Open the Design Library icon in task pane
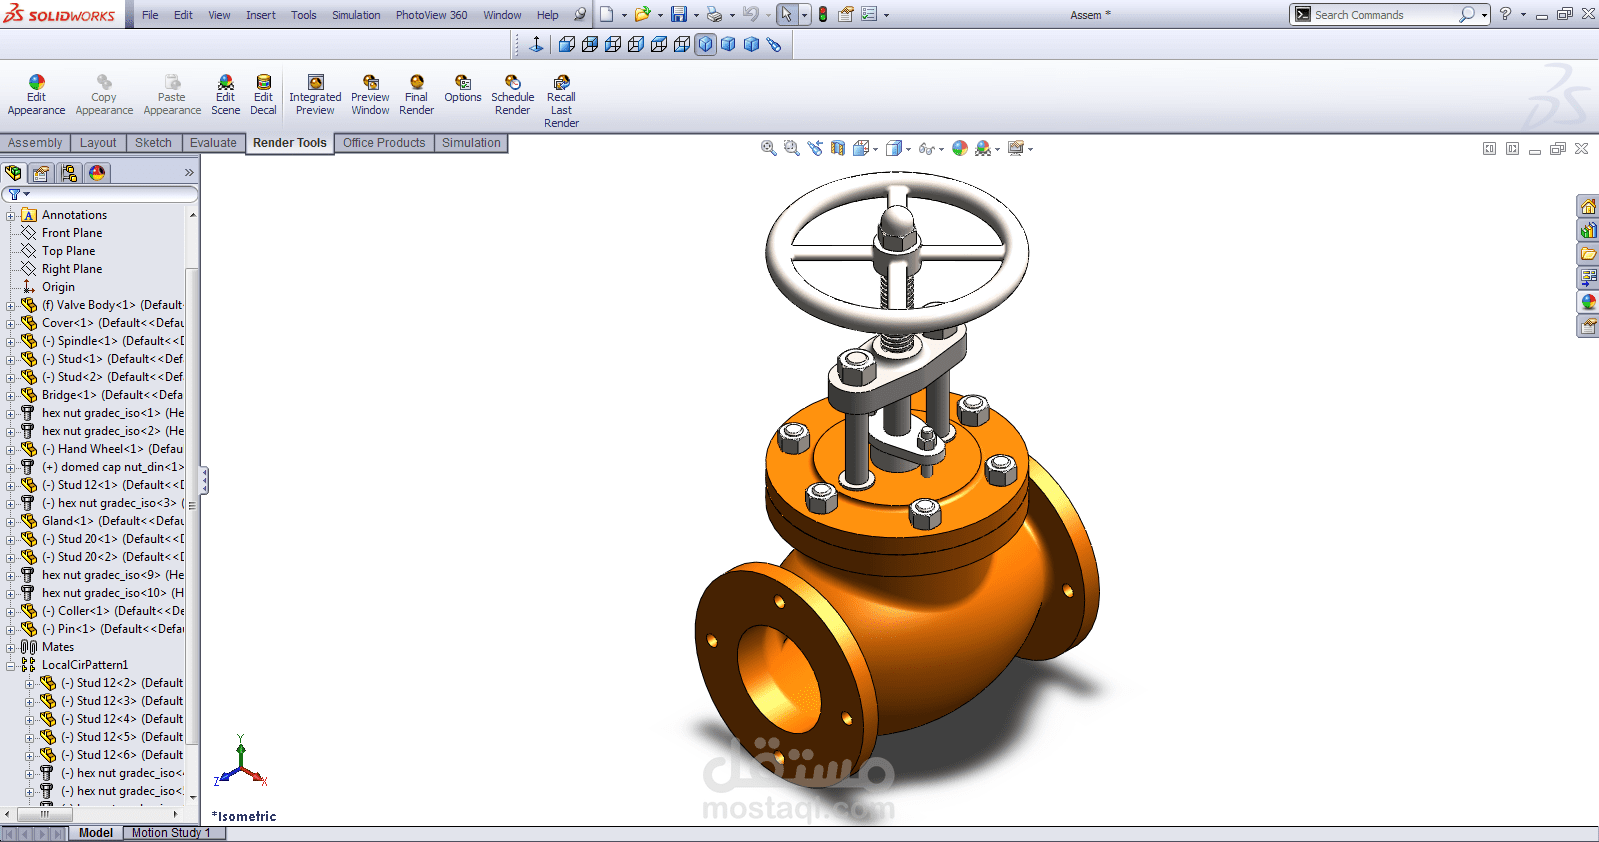 point(1588,230)
